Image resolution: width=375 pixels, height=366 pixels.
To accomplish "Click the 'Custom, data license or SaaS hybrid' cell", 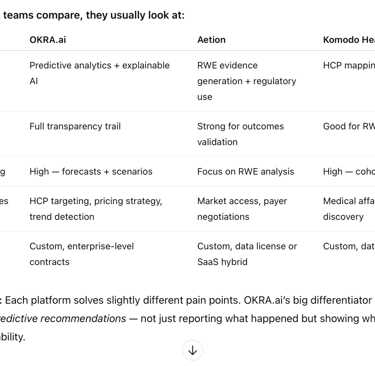I will click(x=247, y=254).
